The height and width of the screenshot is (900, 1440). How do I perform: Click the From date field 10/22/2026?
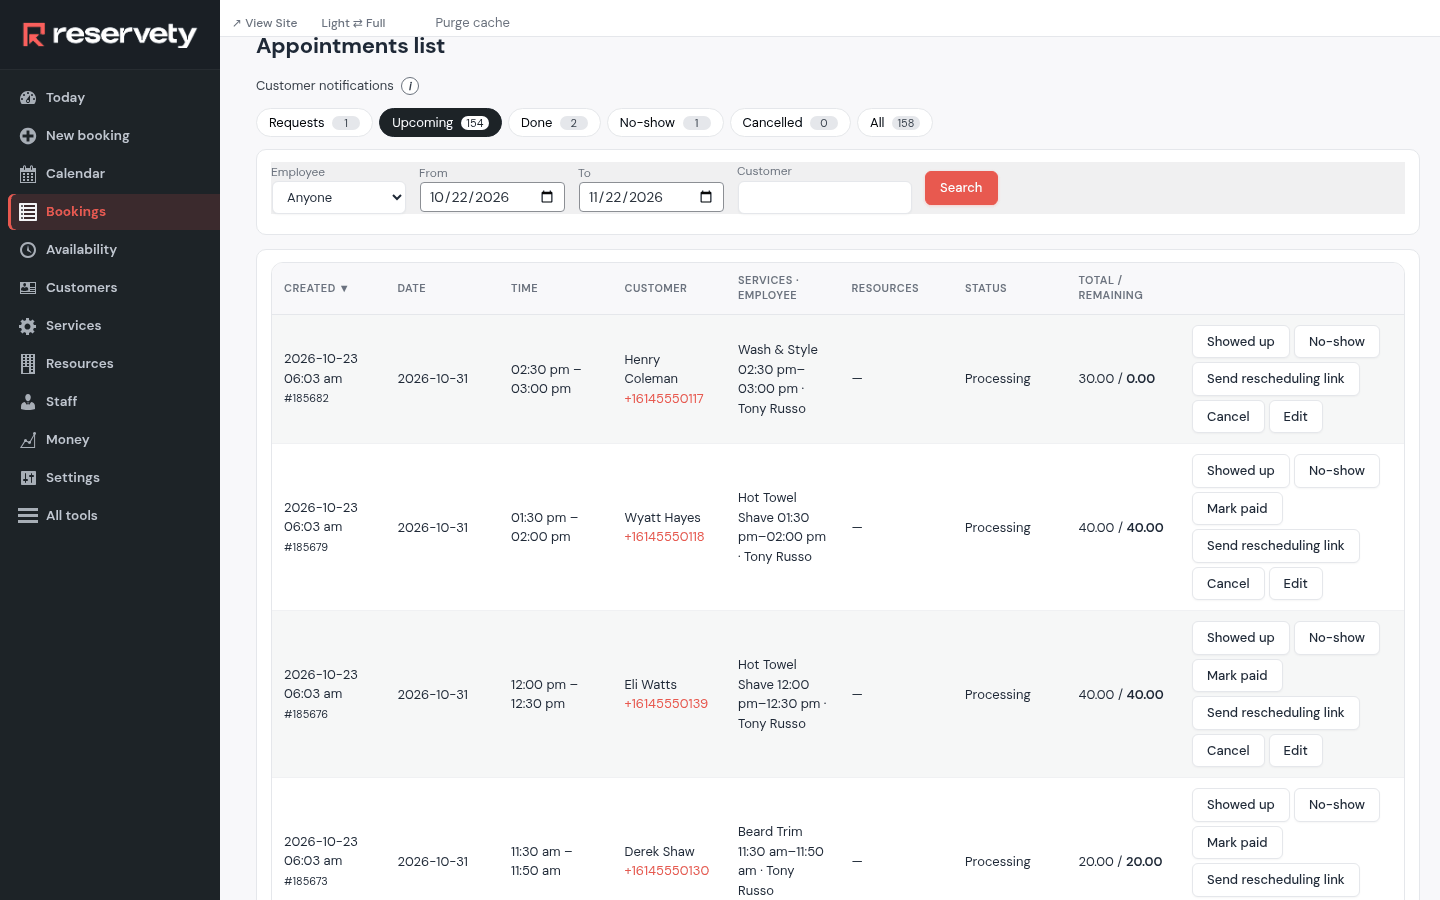[492, 197]
